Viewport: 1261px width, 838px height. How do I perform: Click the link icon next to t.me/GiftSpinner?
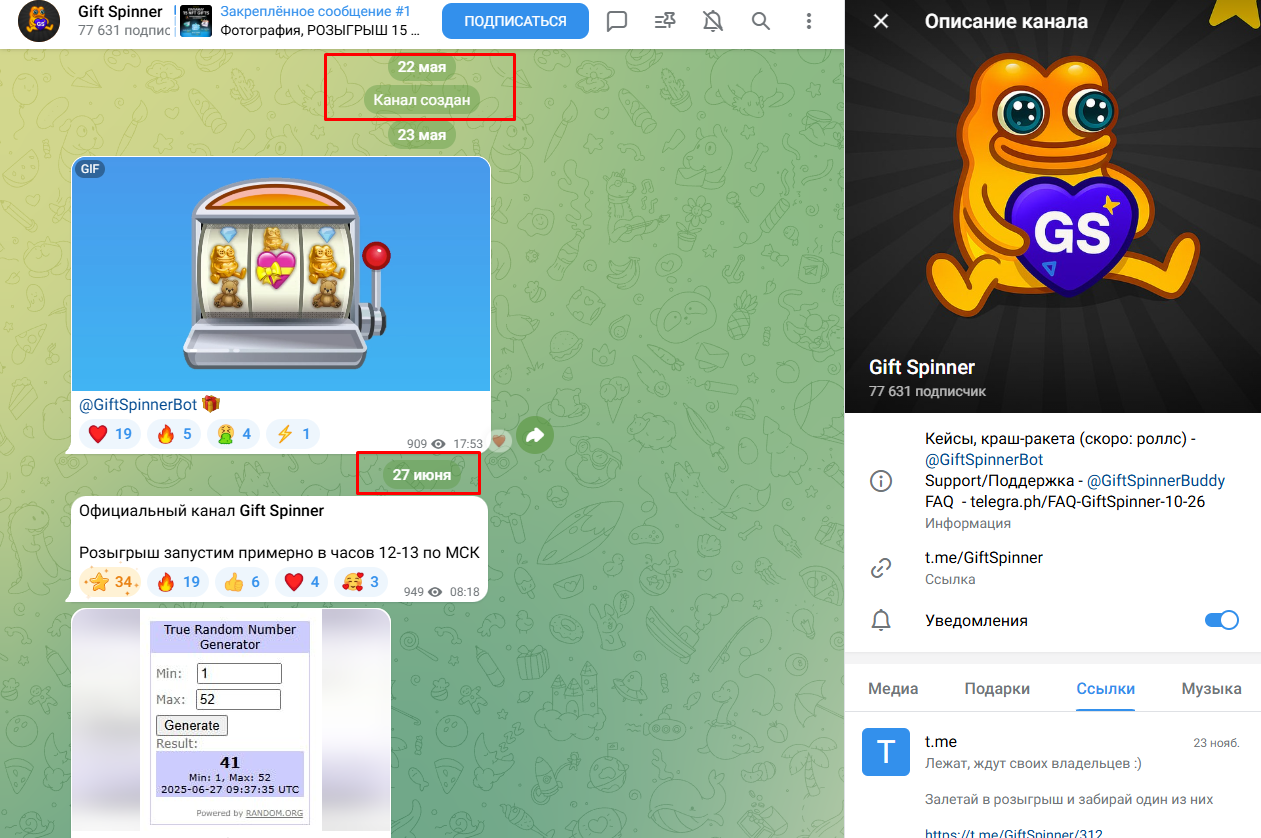pyautogui.click(x=881, y=568)
